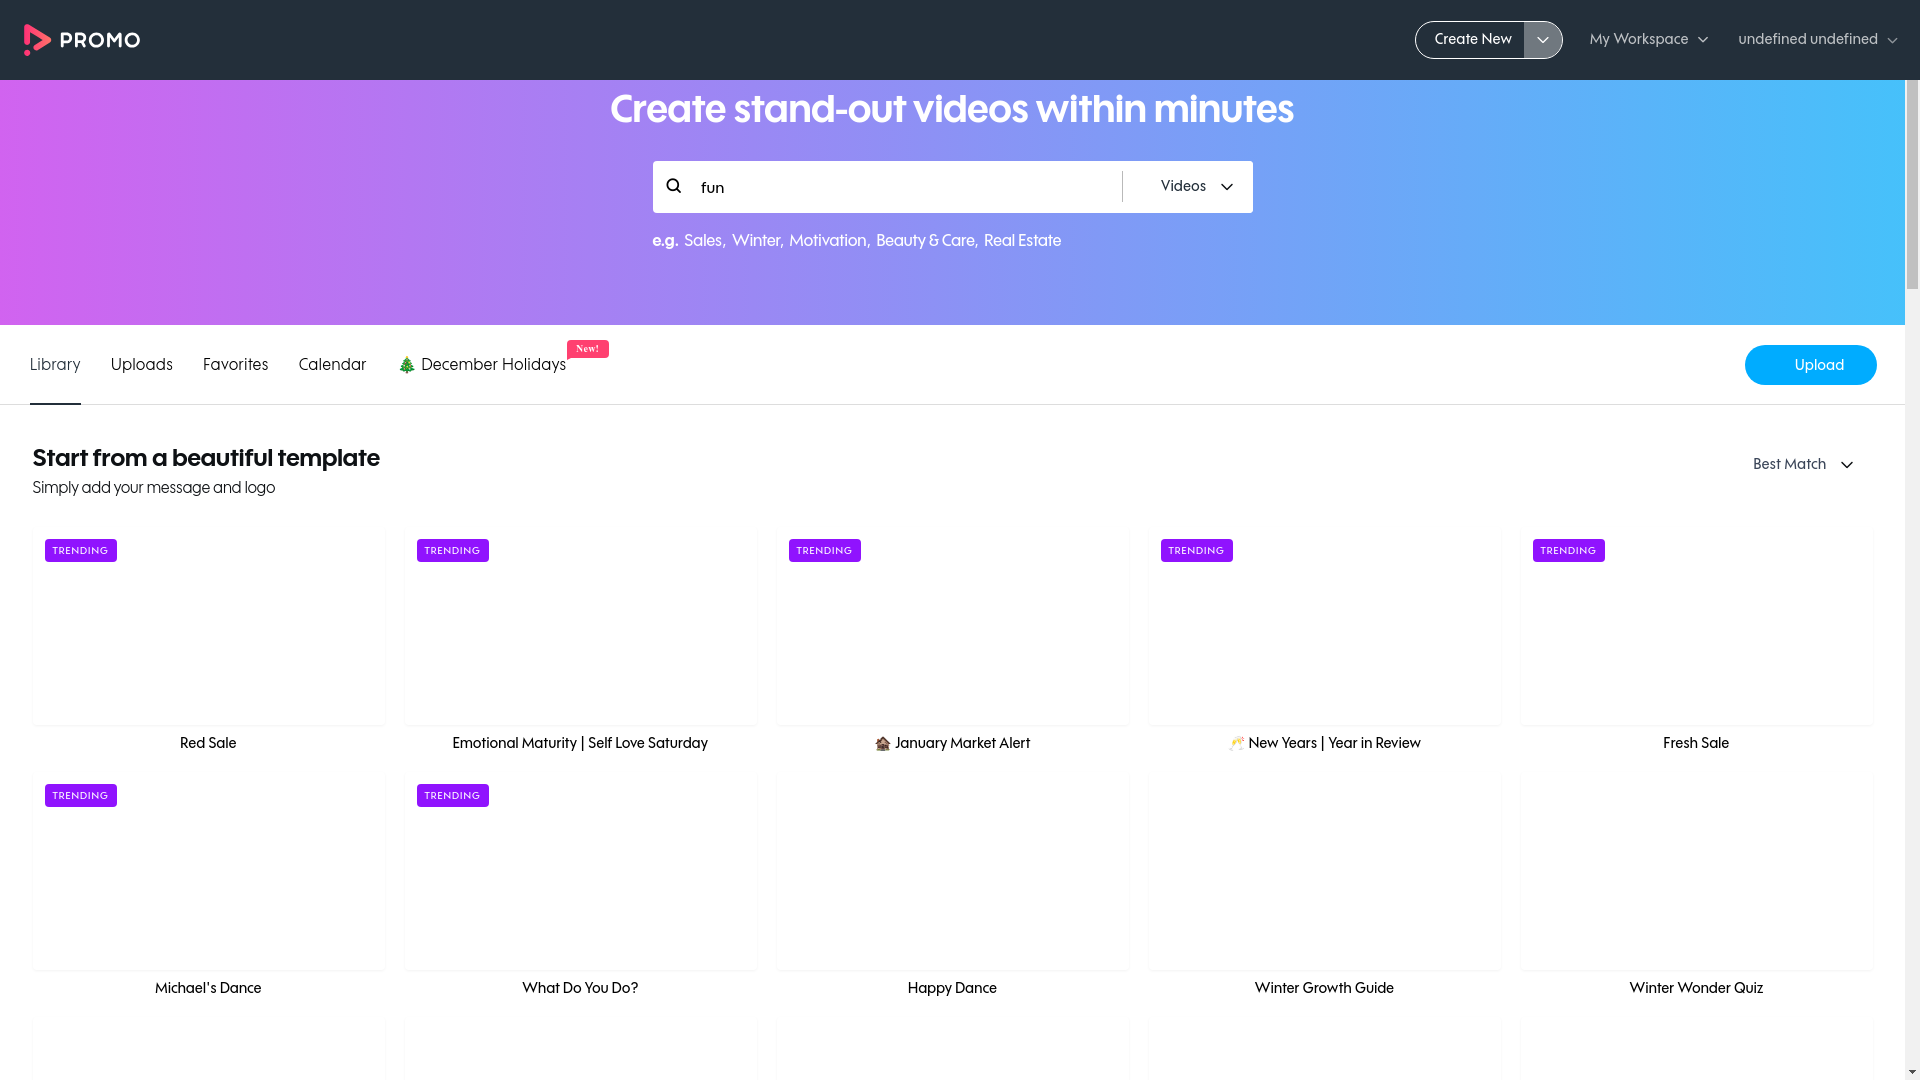Image resolution: width=1920 pixels, height=1080 pixels.
Task: Click the New Years | Year in Review title
Action: tap(1324, 743)
